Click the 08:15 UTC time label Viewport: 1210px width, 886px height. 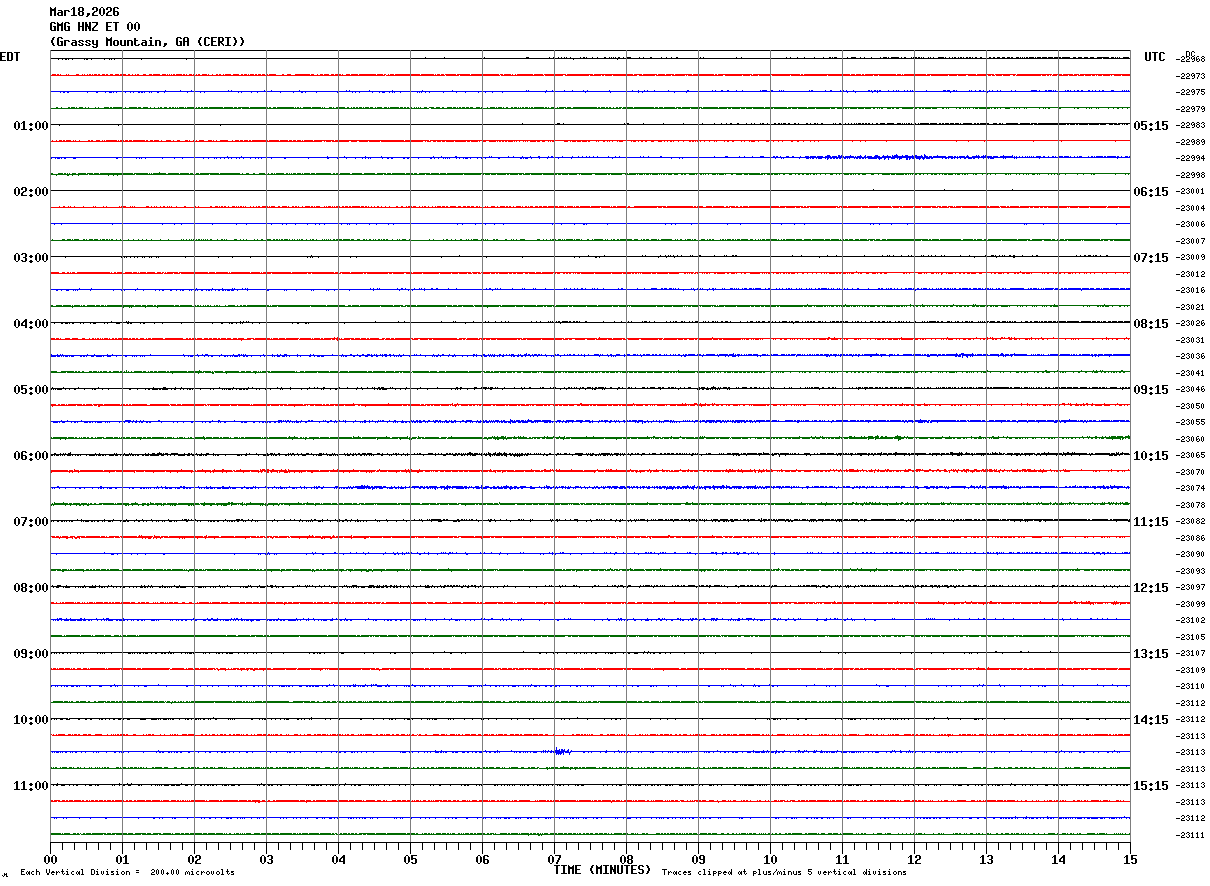tap(1151, 324)
